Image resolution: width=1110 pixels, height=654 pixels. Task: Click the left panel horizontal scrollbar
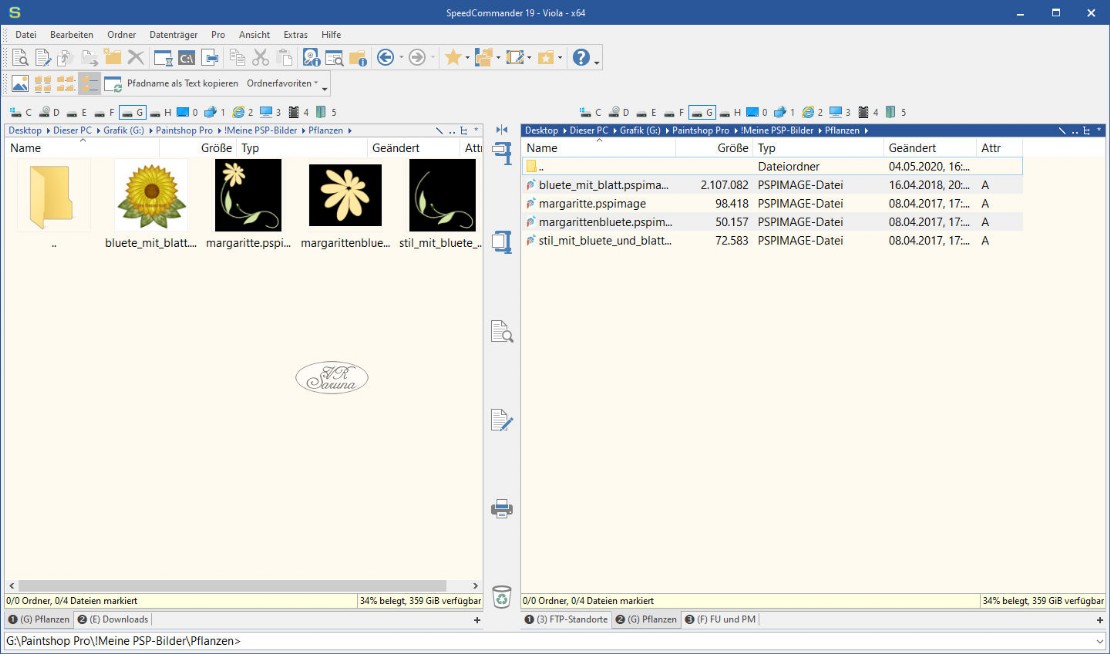[232, 586]
